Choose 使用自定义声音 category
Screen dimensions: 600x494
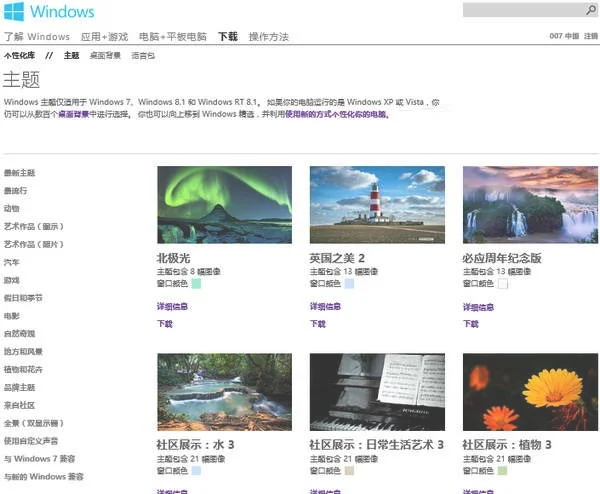click(31, 441)
